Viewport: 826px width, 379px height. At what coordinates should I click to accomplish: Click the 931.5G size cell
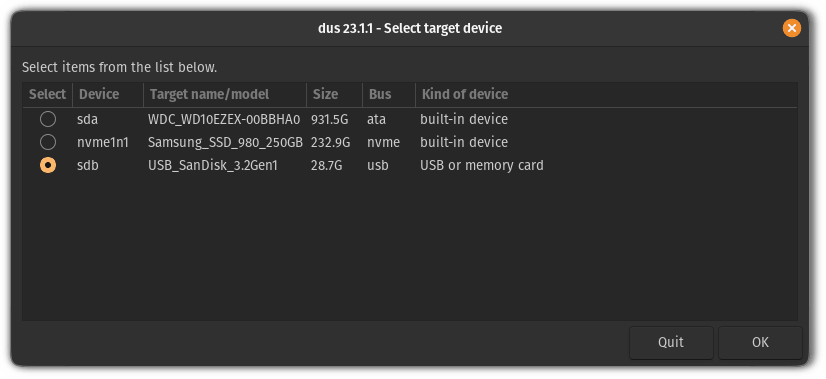330,120
